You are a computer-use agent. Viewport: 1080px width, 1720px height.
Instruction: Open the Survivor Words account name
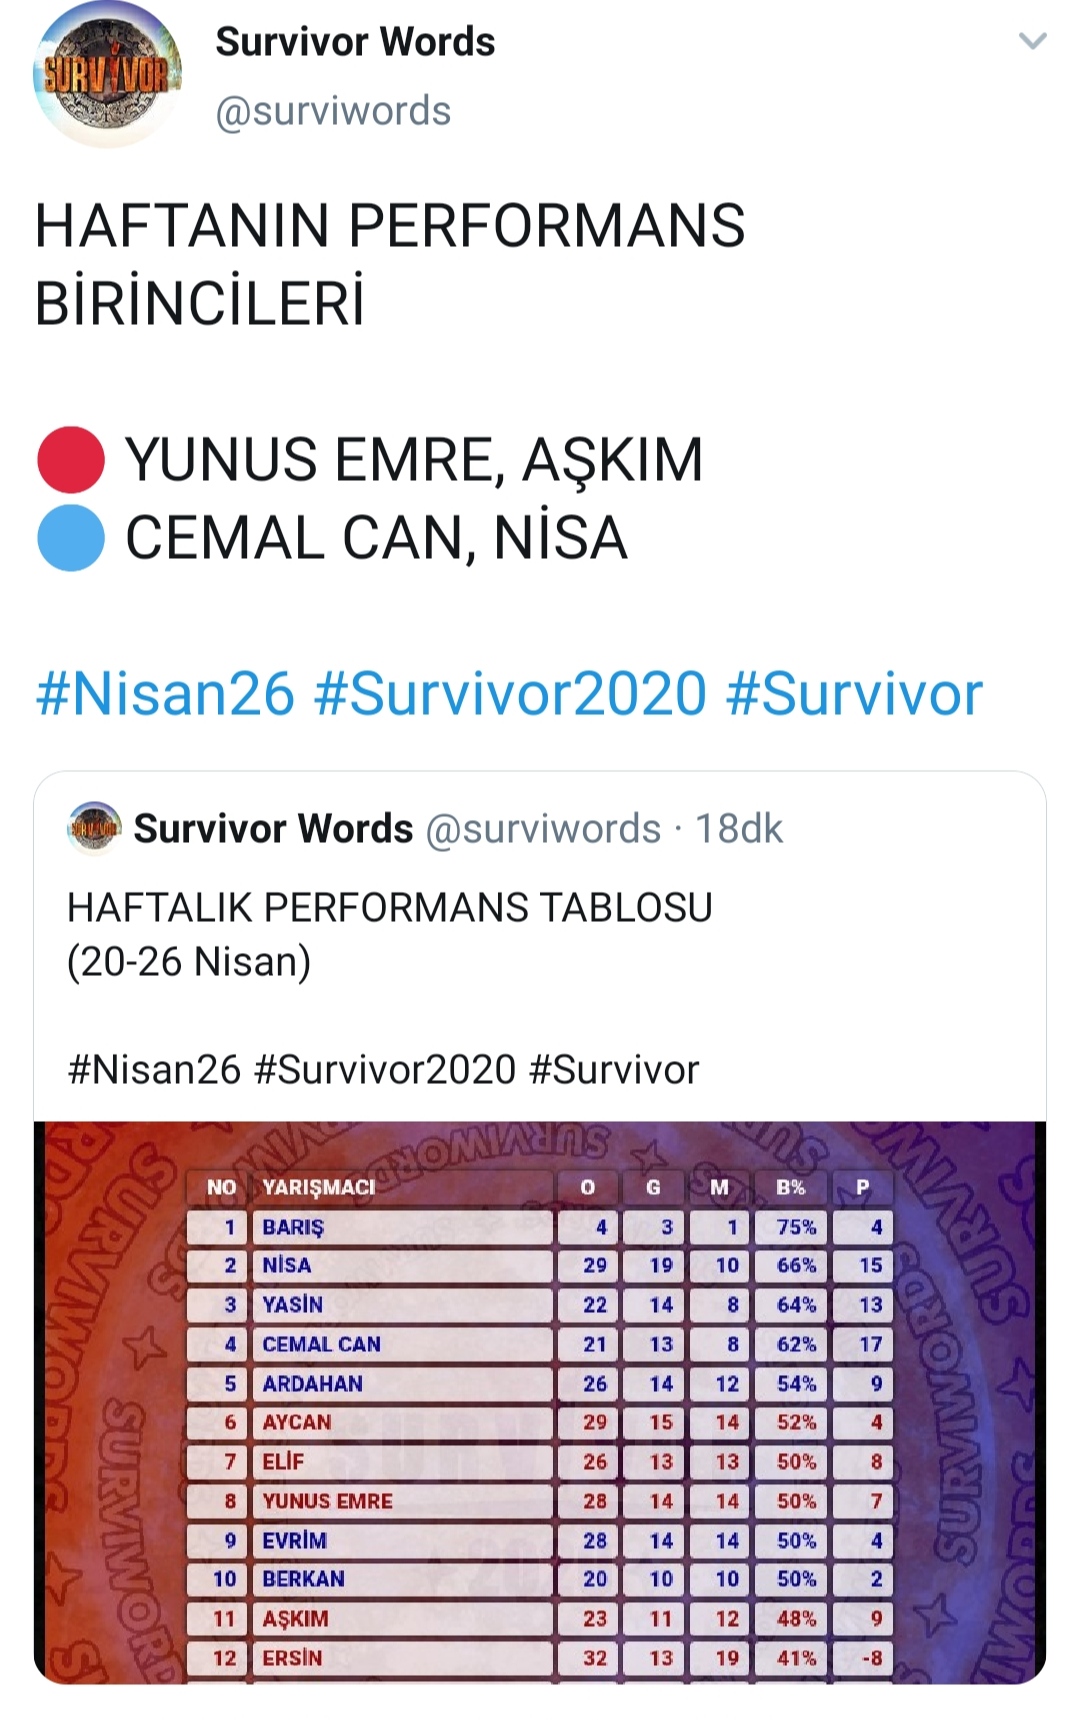pyautogui.click(x=355, y=42)
